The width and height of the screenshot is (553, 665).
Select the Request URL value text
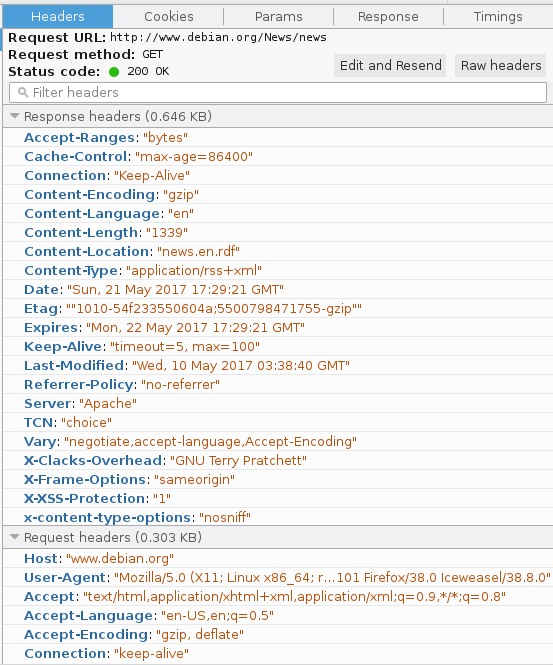218,37
